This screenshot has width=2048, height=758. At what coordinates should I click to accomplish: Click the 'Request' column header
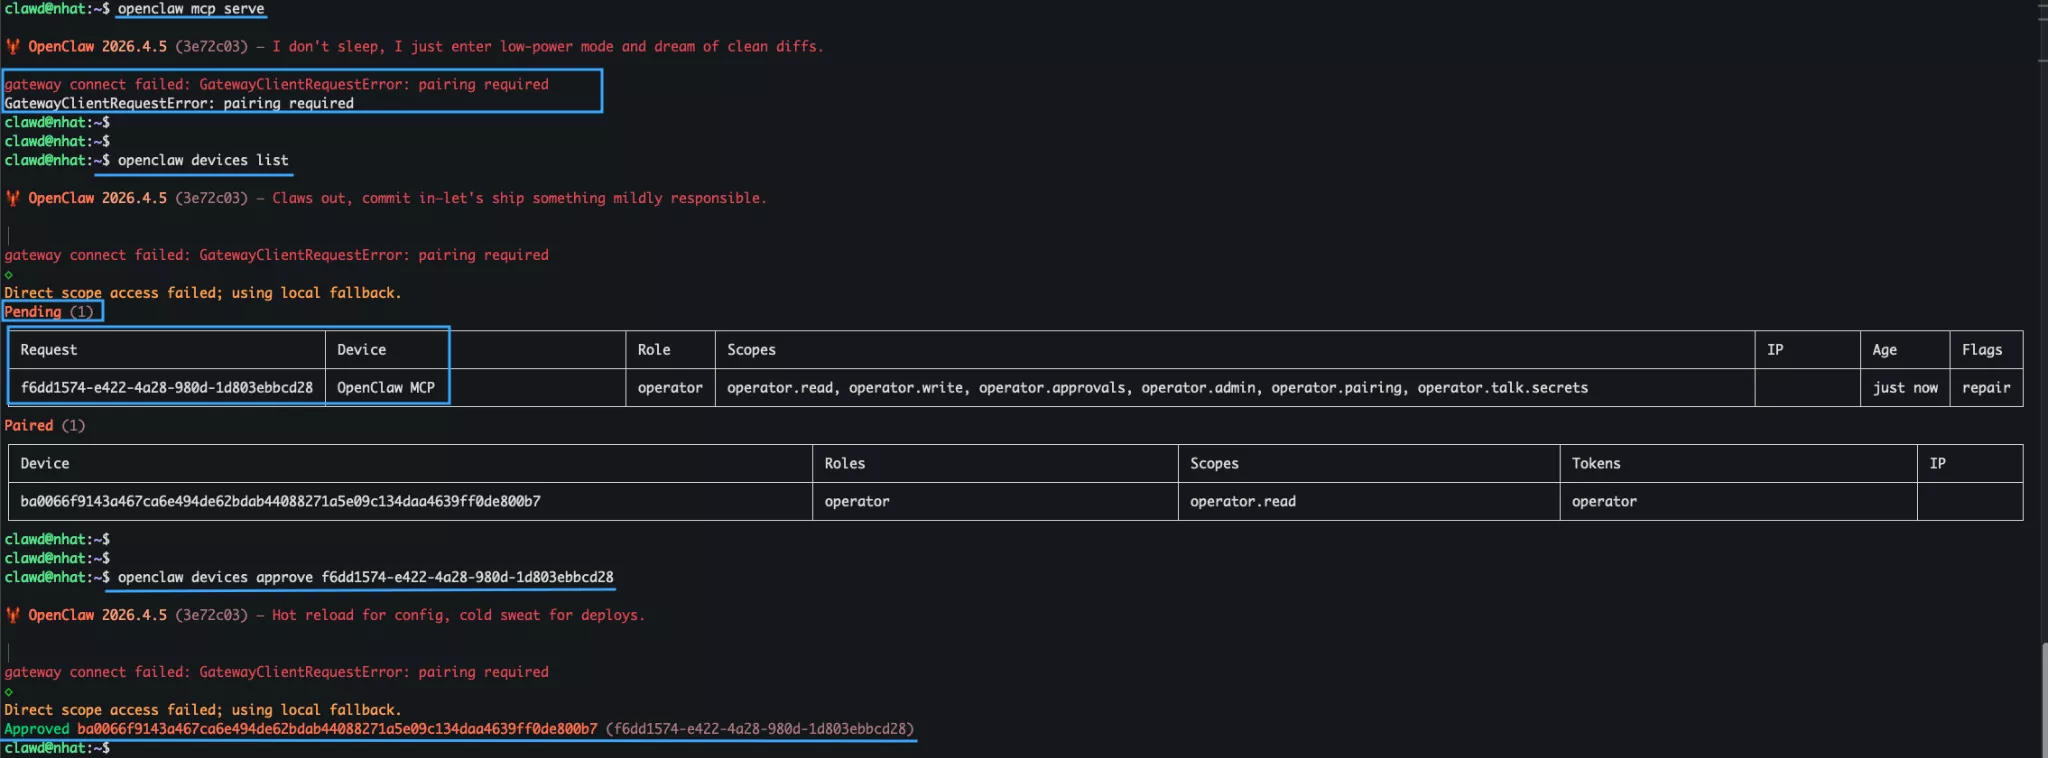(x=49, y=350)
